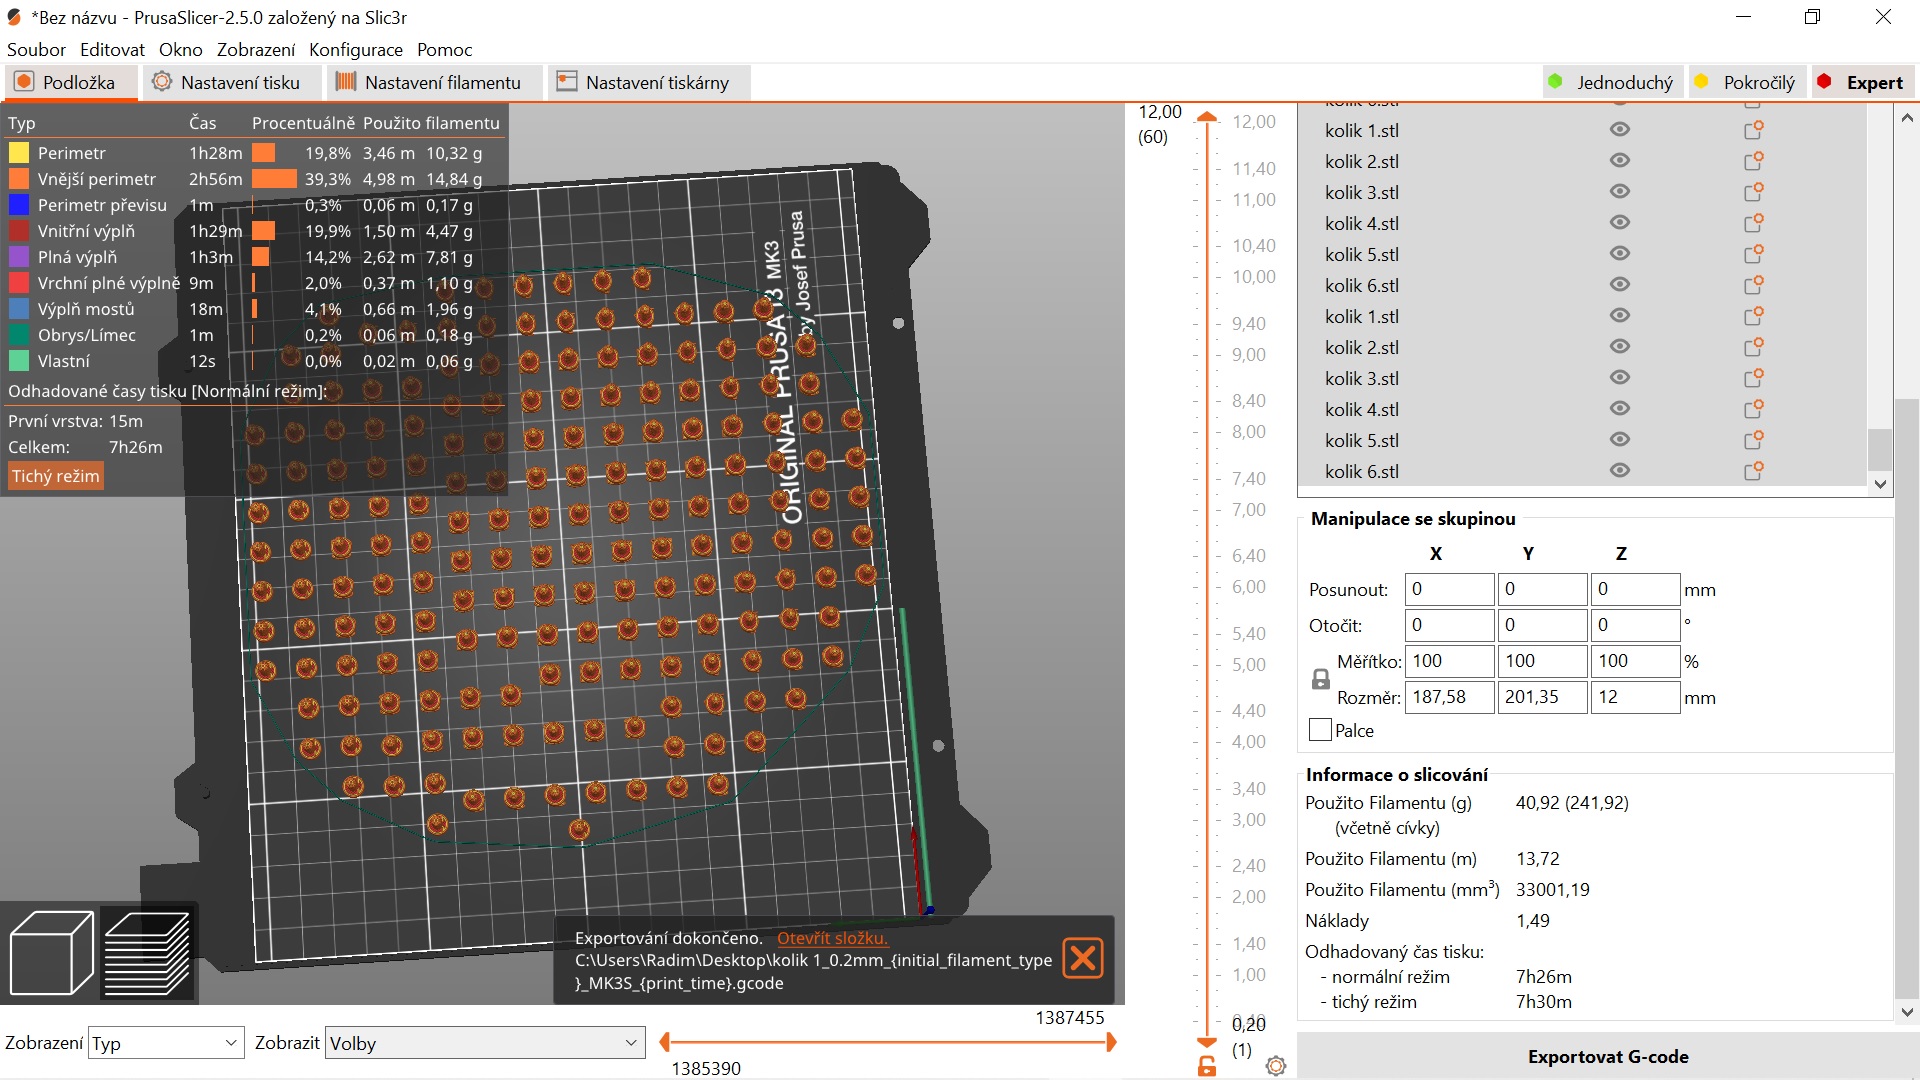Expand the Zobrazit Volby dropdown
Image resolution: width=1920 pixels, height=1080 pixels.
pyautogui.click(x=484, y=1043)
